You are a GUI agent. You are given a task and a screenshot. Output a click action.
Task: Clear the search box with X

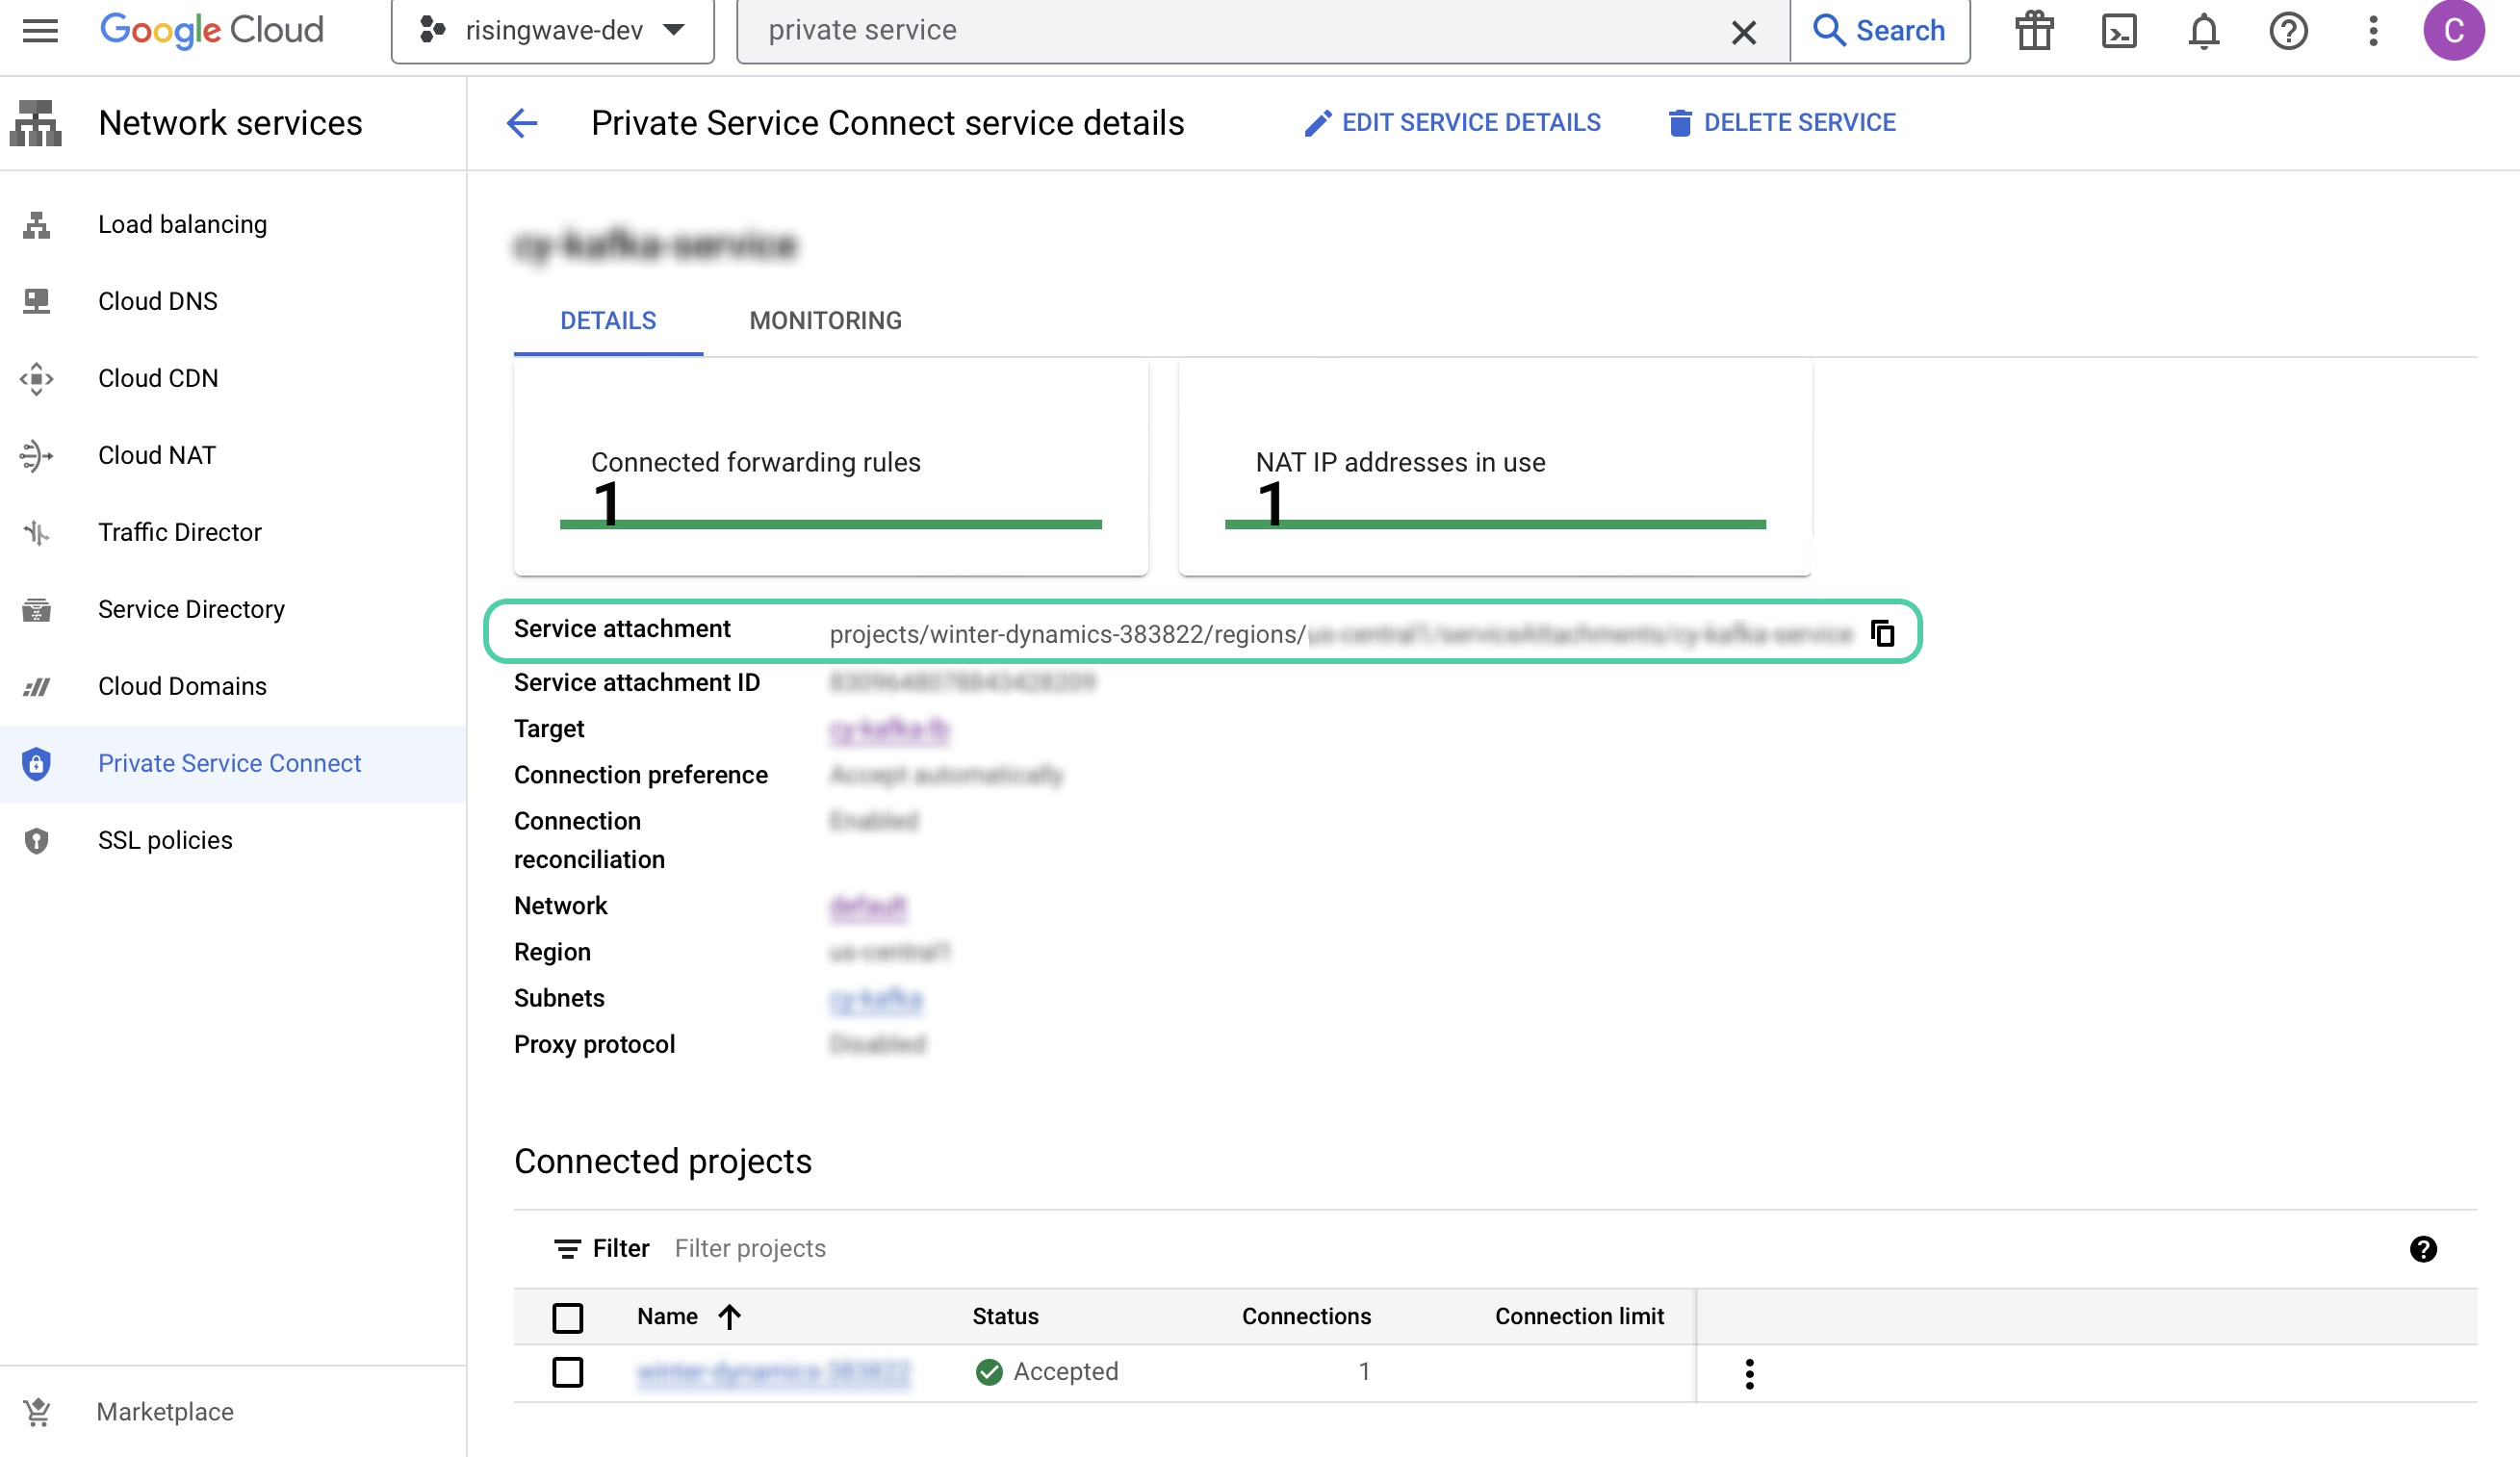[1743, 32]
